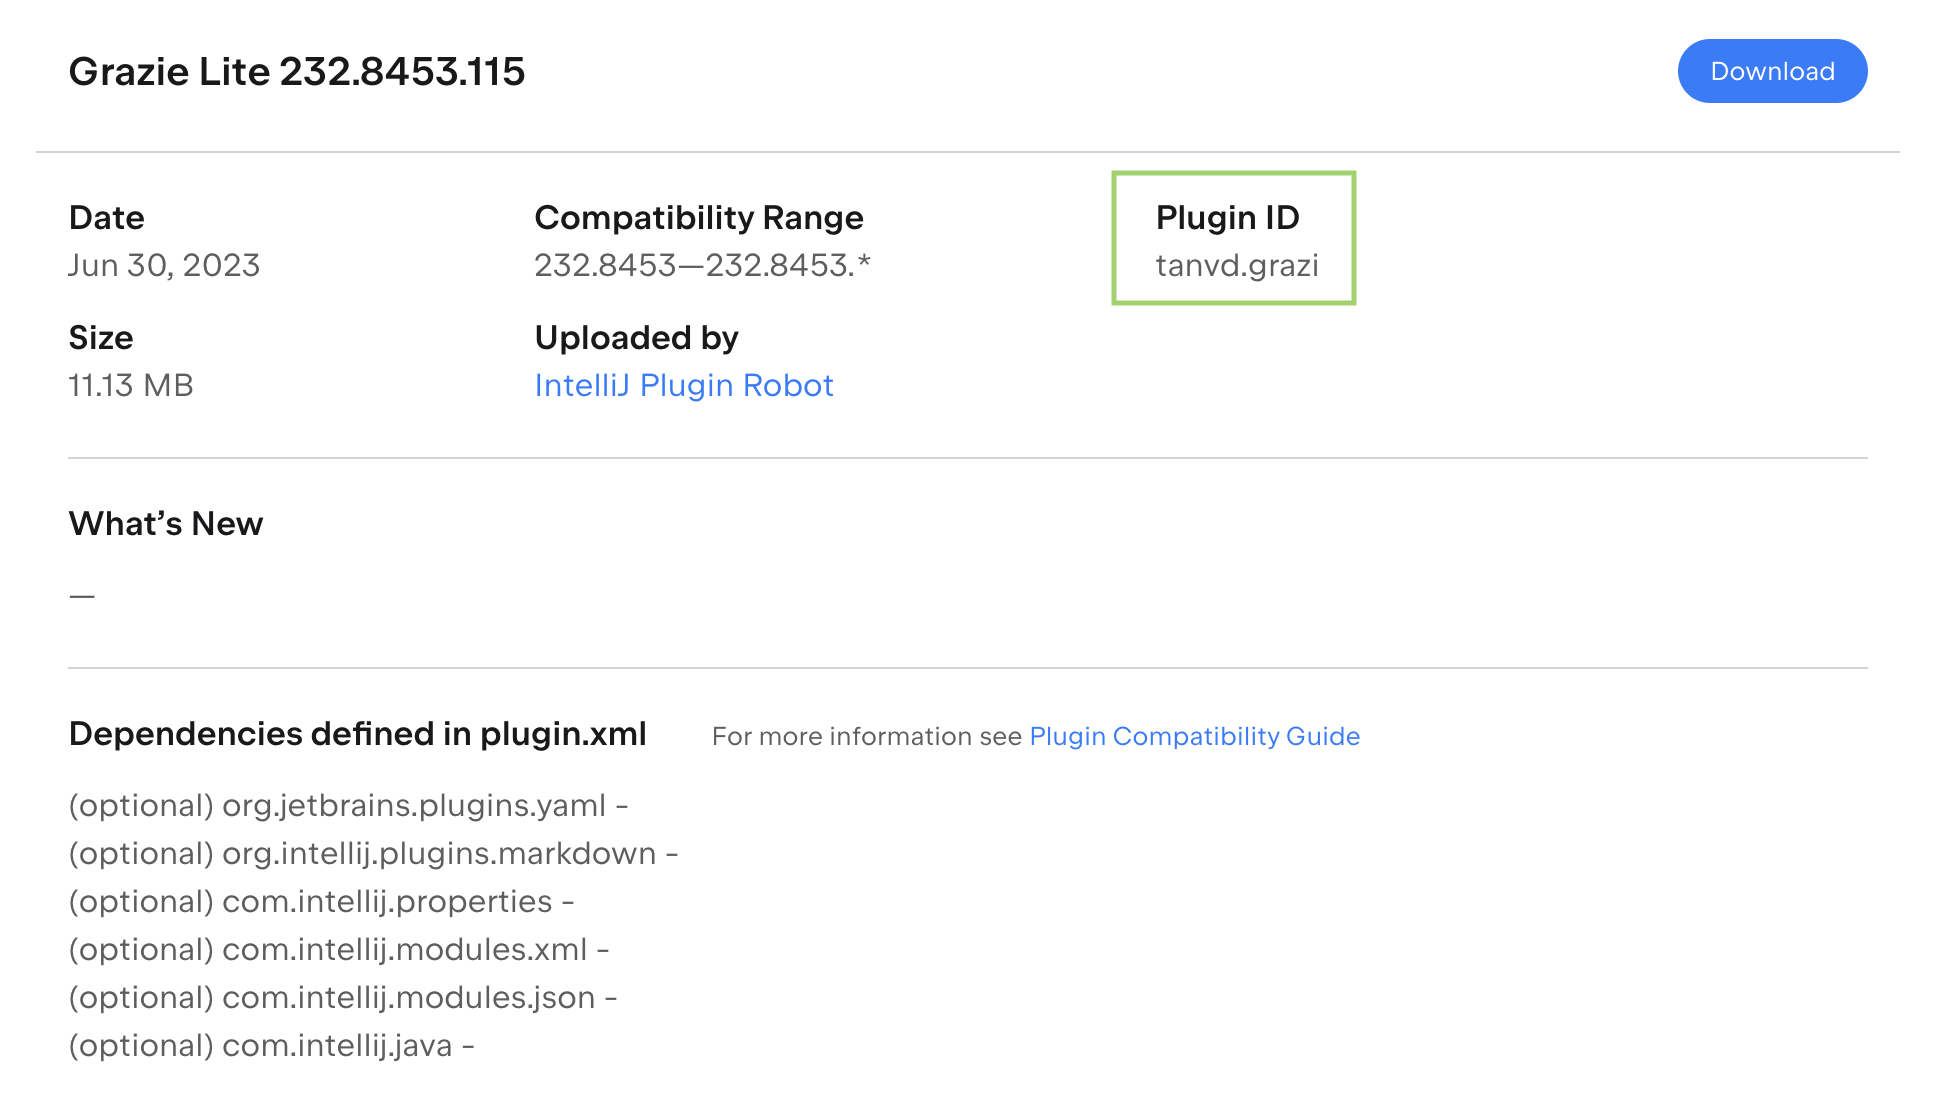Click the Download button
The width and height of the screenshot is (1942, 1096).
point(1771,70)
